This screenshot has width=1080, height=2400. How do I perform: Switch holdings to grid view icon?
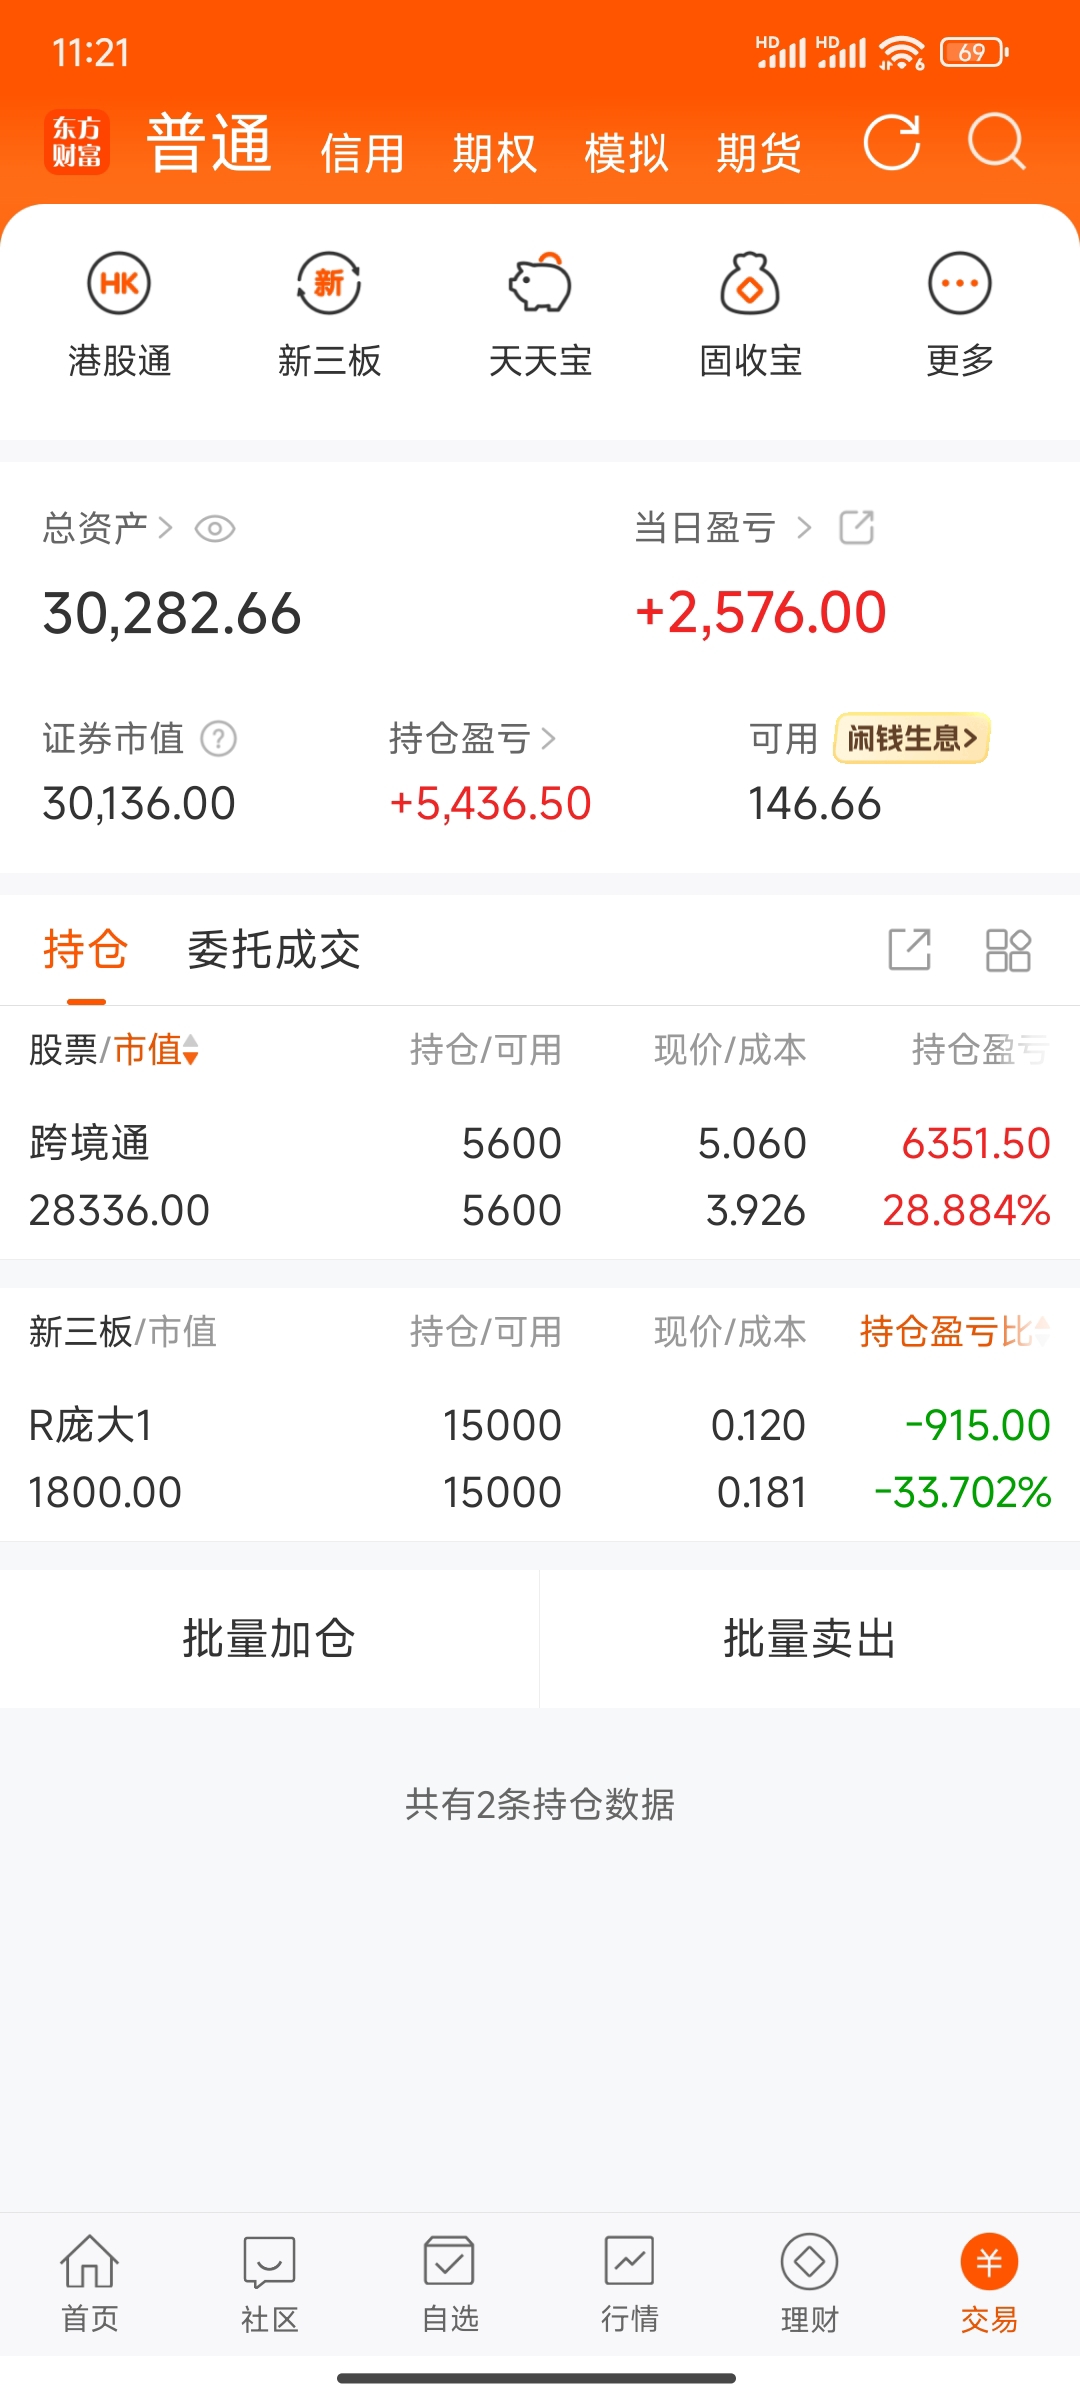pos(1008,950)
